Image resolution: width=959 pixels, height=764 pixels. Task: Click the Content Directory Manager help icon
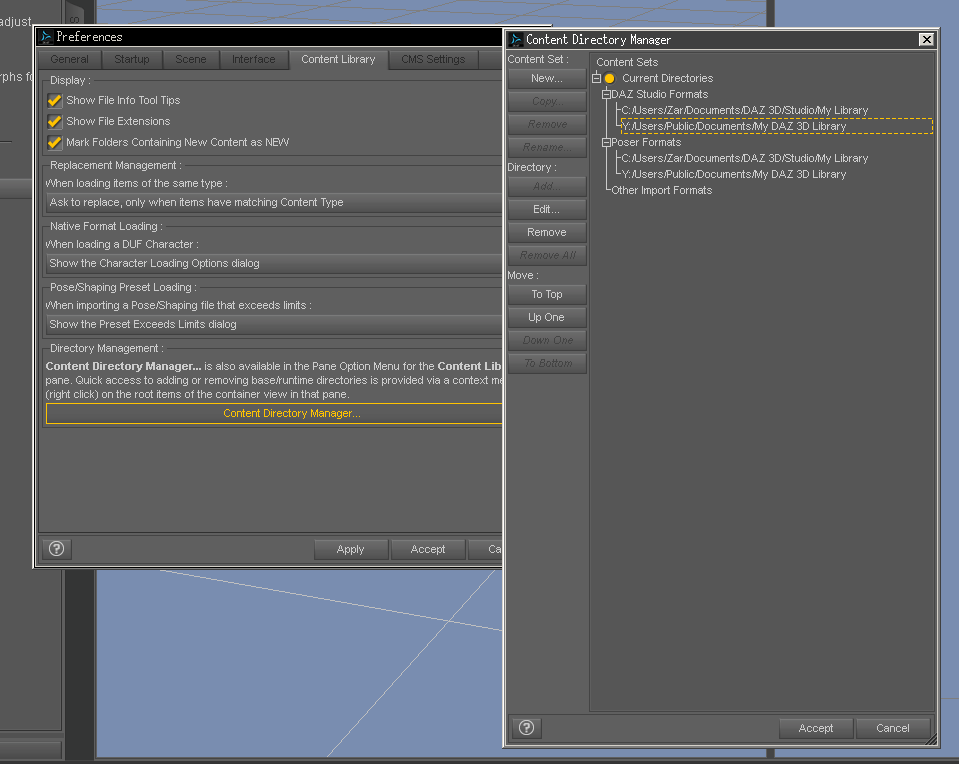point(527,727)
